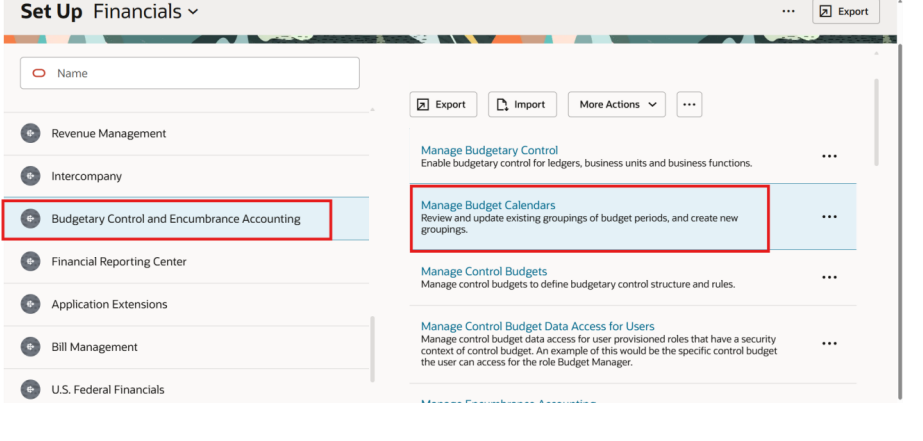The width and height of the screenshot is (923, 441).
Task: Click the Intercompany functional area icon
Action: coord(31,177)
